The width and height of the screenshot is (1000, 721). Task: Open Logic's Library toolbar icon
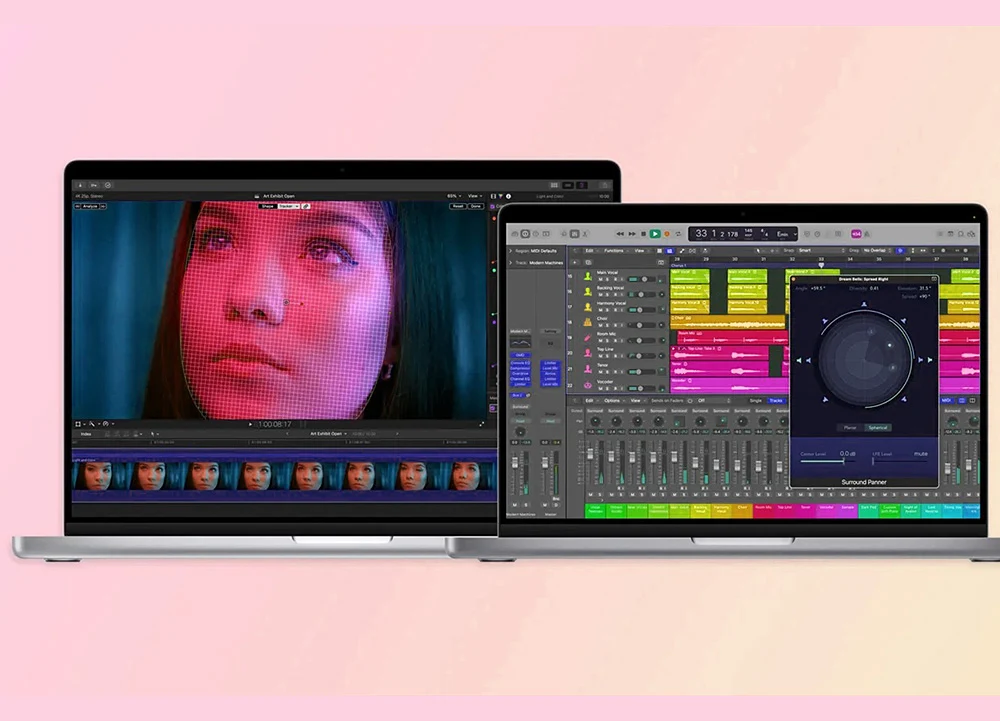click(x=515, y=234)
